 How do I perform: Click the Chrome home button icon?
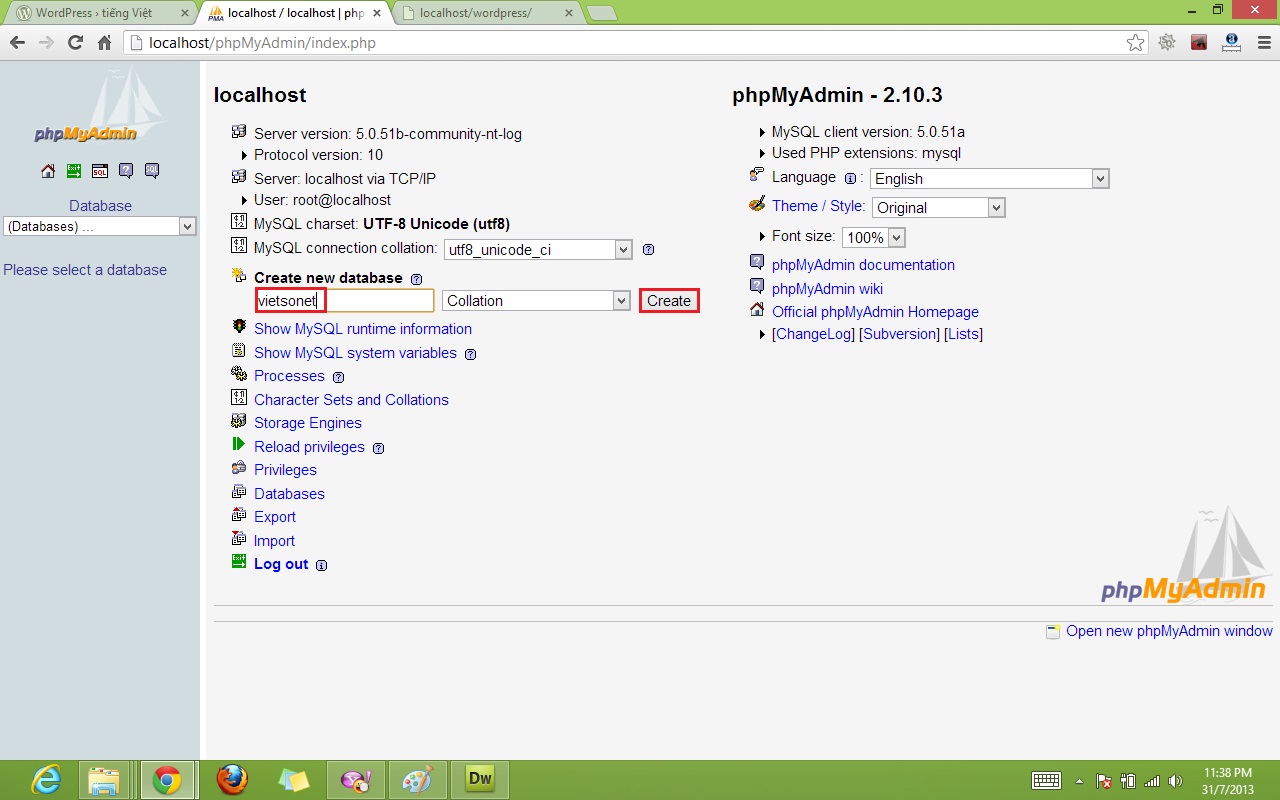point(104,43)
